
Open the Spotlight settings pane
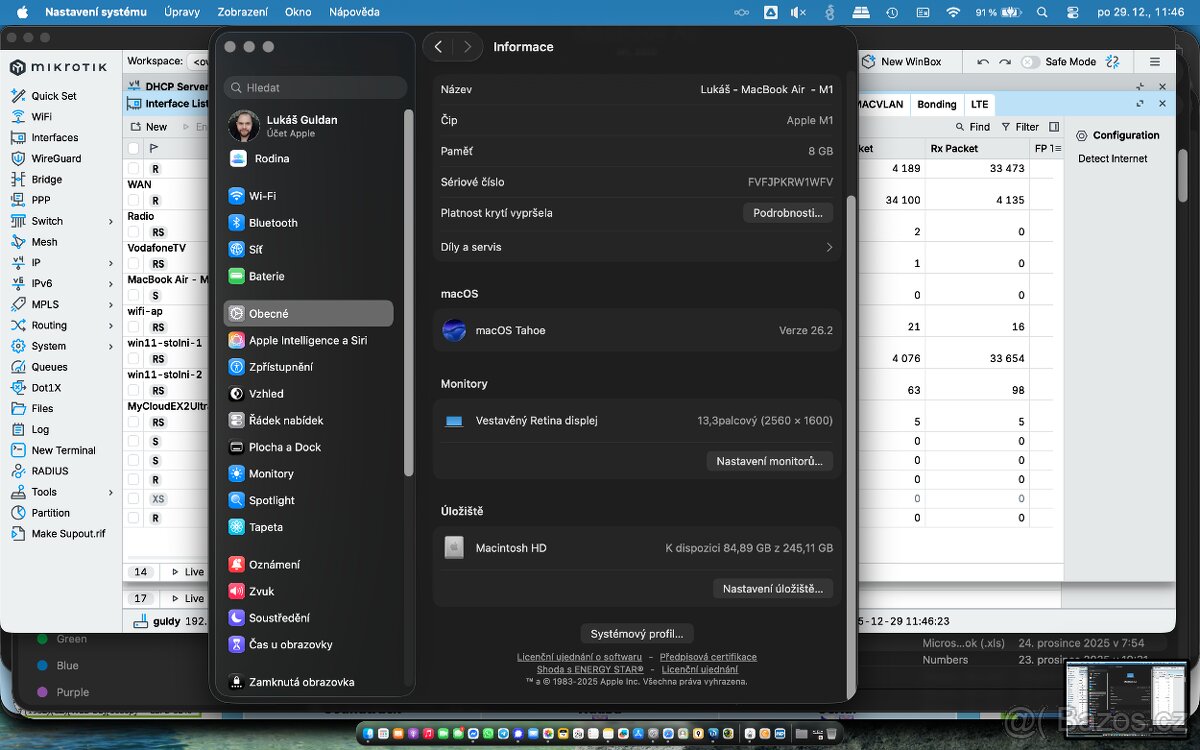click(271, 500)
